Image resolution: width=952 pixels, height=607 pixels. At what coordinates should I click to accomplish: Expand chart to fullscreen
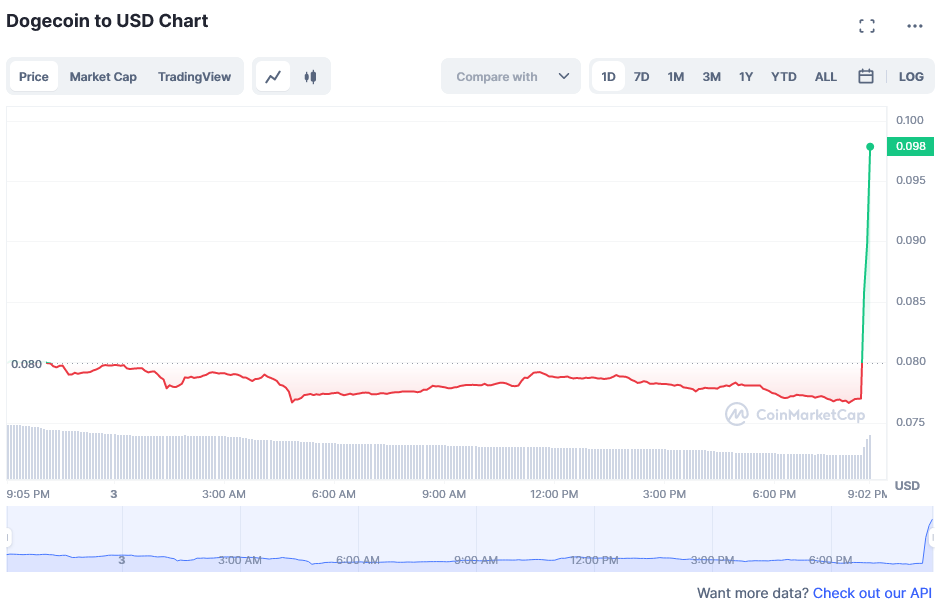click(866, 26)
